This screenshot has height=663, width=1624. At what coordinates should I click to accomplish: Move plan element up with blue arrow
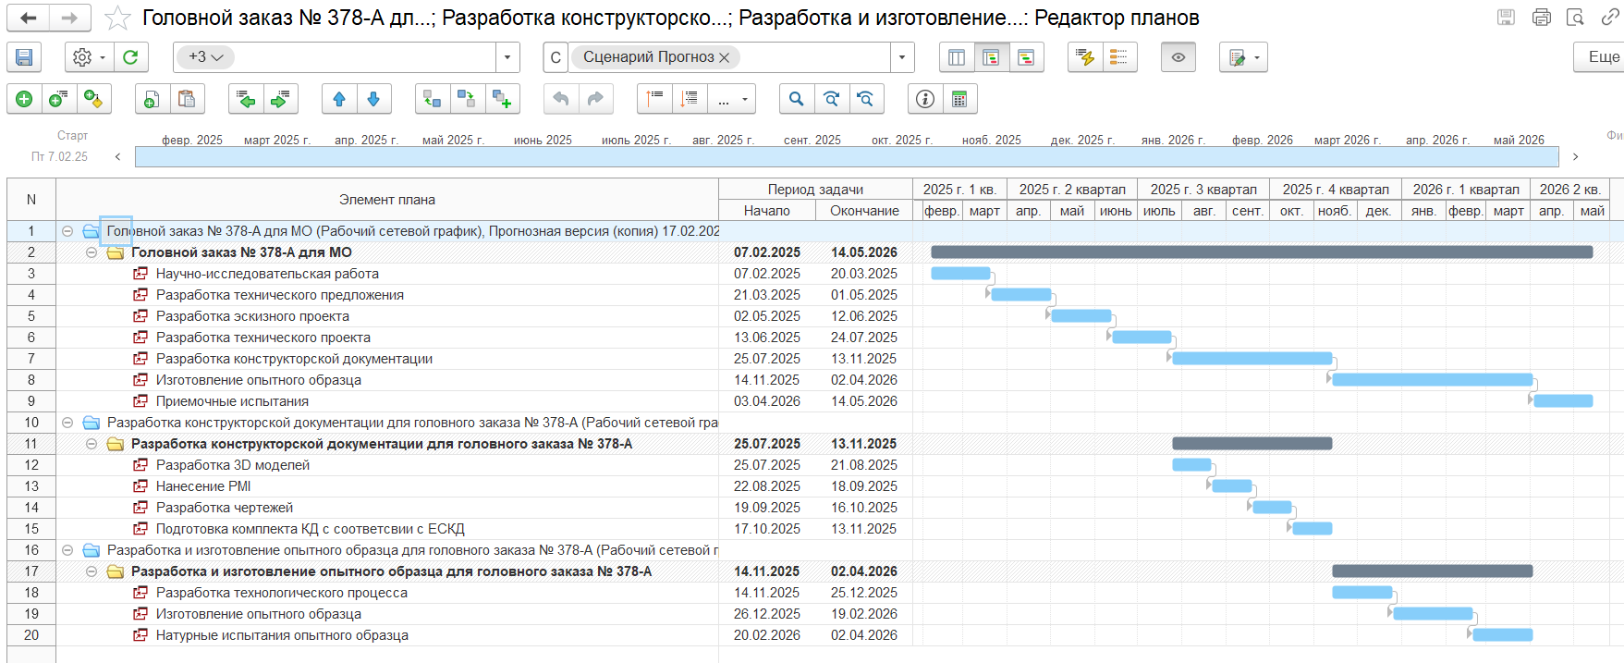click(339, 99)
